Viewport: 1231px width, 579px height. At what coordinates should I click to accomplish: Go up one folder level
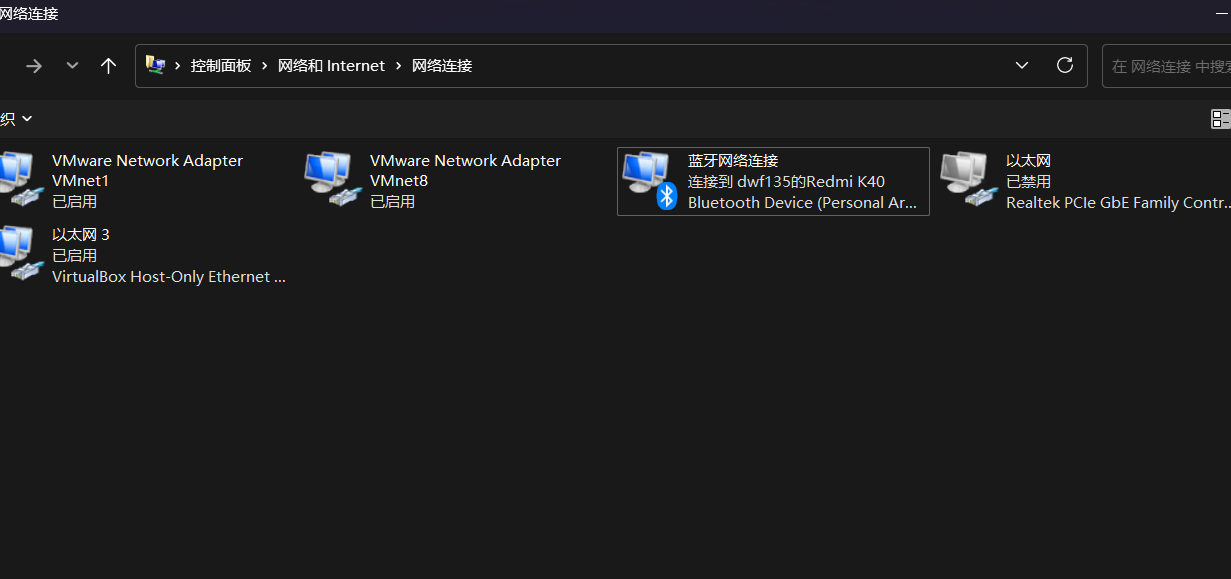point(109,65)
